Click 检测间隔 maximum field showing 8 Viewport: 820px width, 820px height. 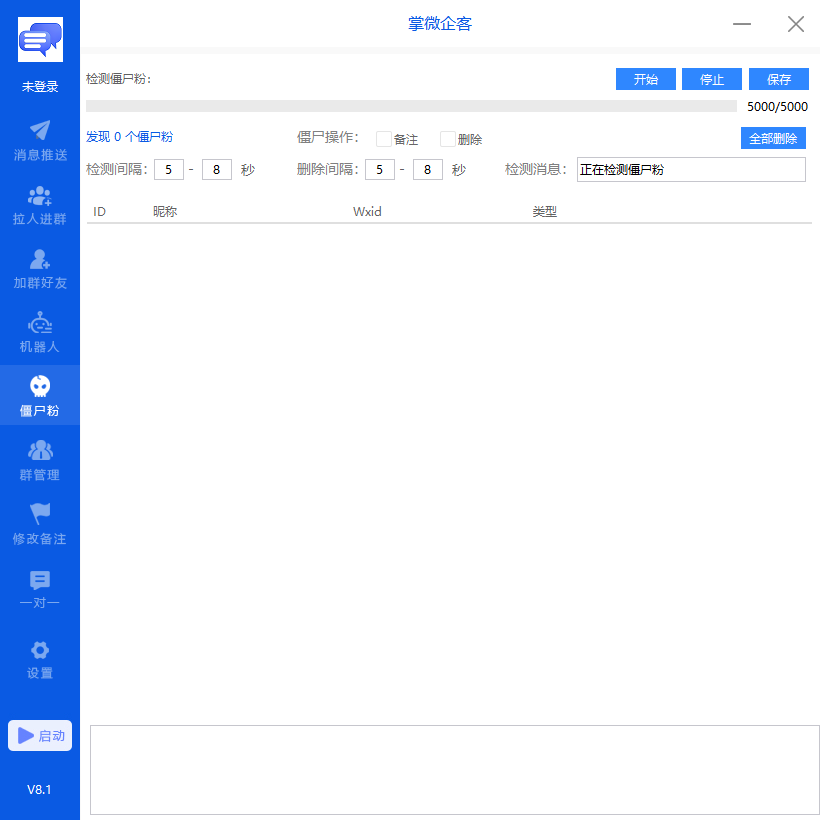pyautogui.click(x=217, y=169)
